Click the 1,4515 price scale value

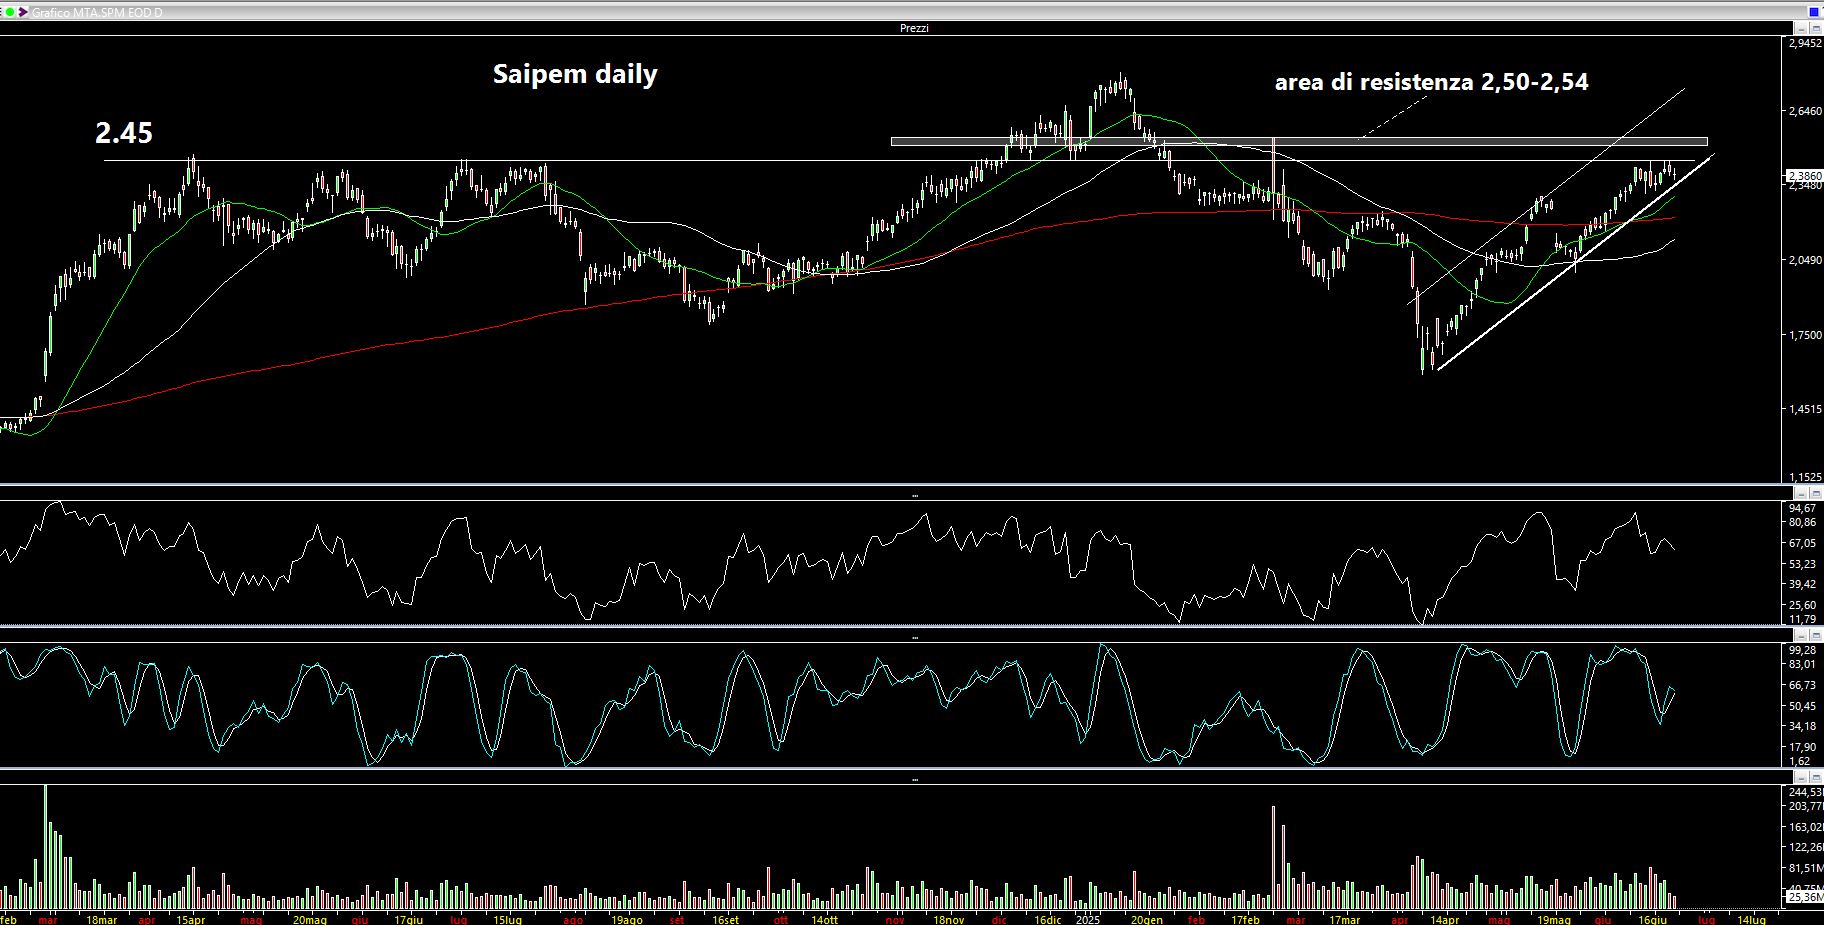point(1805,410)
